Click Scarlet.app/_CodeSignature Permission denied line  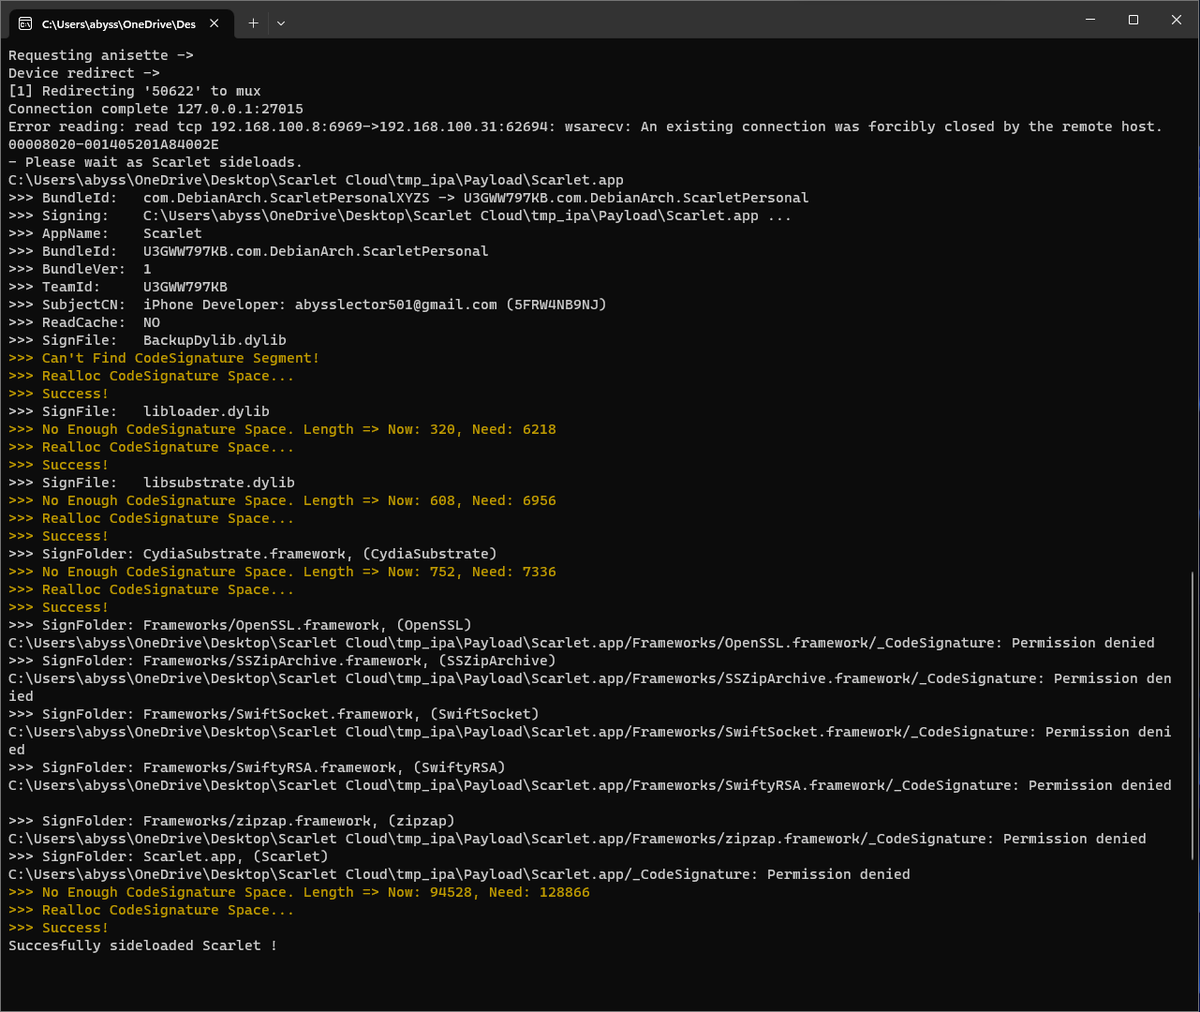point(459,875)
